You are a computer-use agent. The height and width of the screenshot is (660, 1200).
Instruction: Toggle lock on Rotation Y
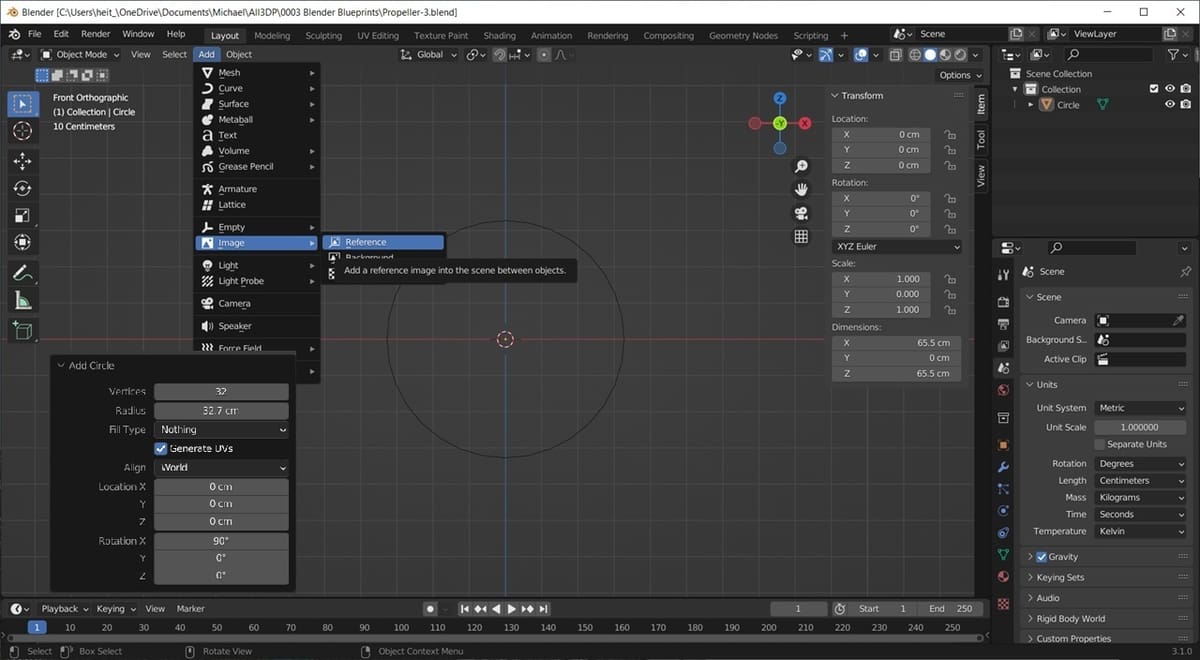click(x=949, y=214)
